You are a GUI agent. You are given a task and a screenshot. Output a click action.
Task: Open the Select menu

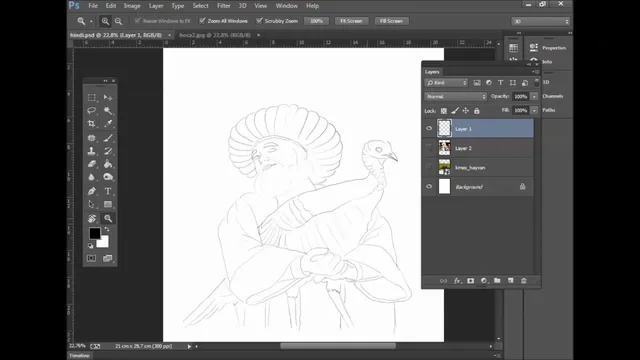200,6
